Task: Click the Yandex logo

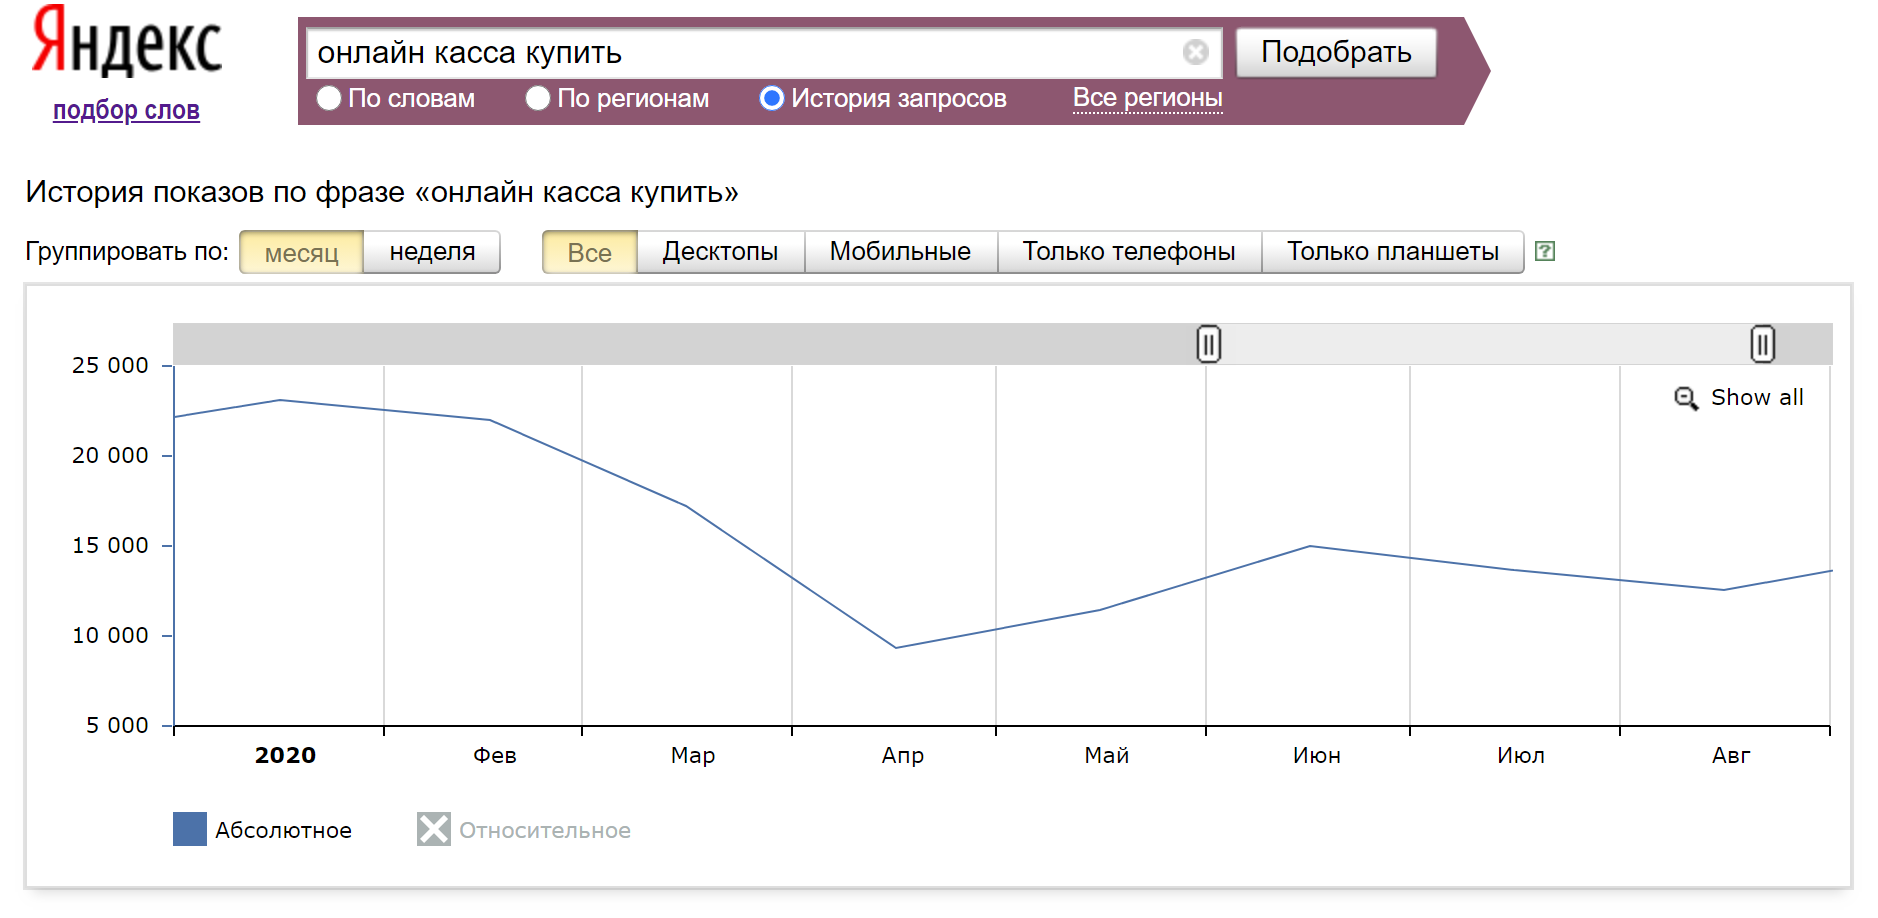Action: coord(126,42)
